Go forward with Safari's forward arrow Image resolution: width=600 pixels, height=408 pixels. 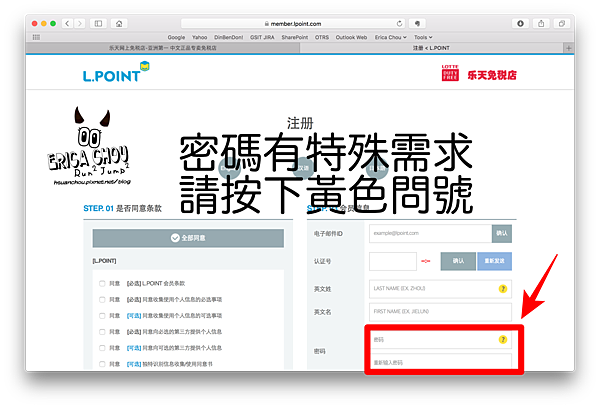coord(80,24)
